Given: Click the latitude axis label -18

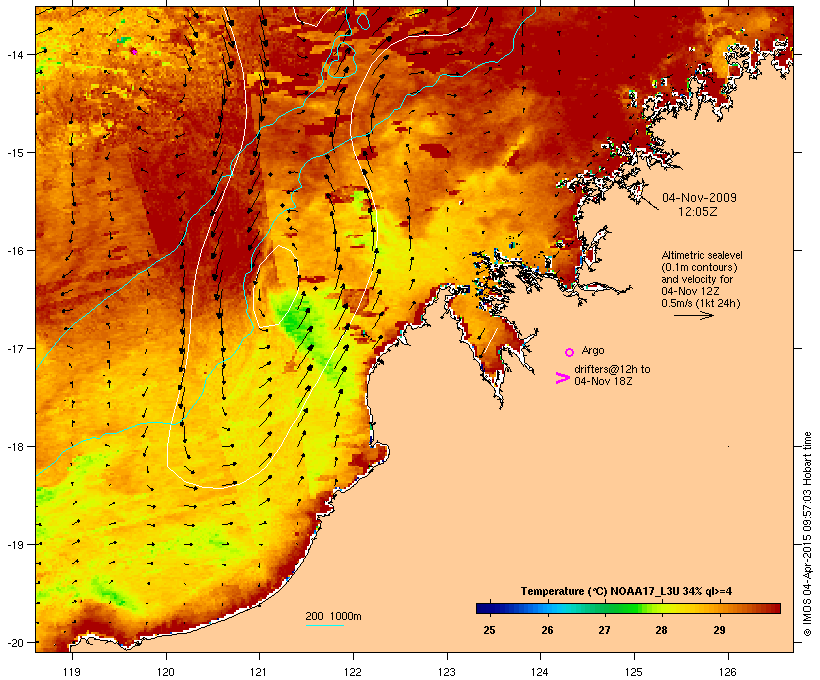Looking at the screenshot, I should pos(15,447).
